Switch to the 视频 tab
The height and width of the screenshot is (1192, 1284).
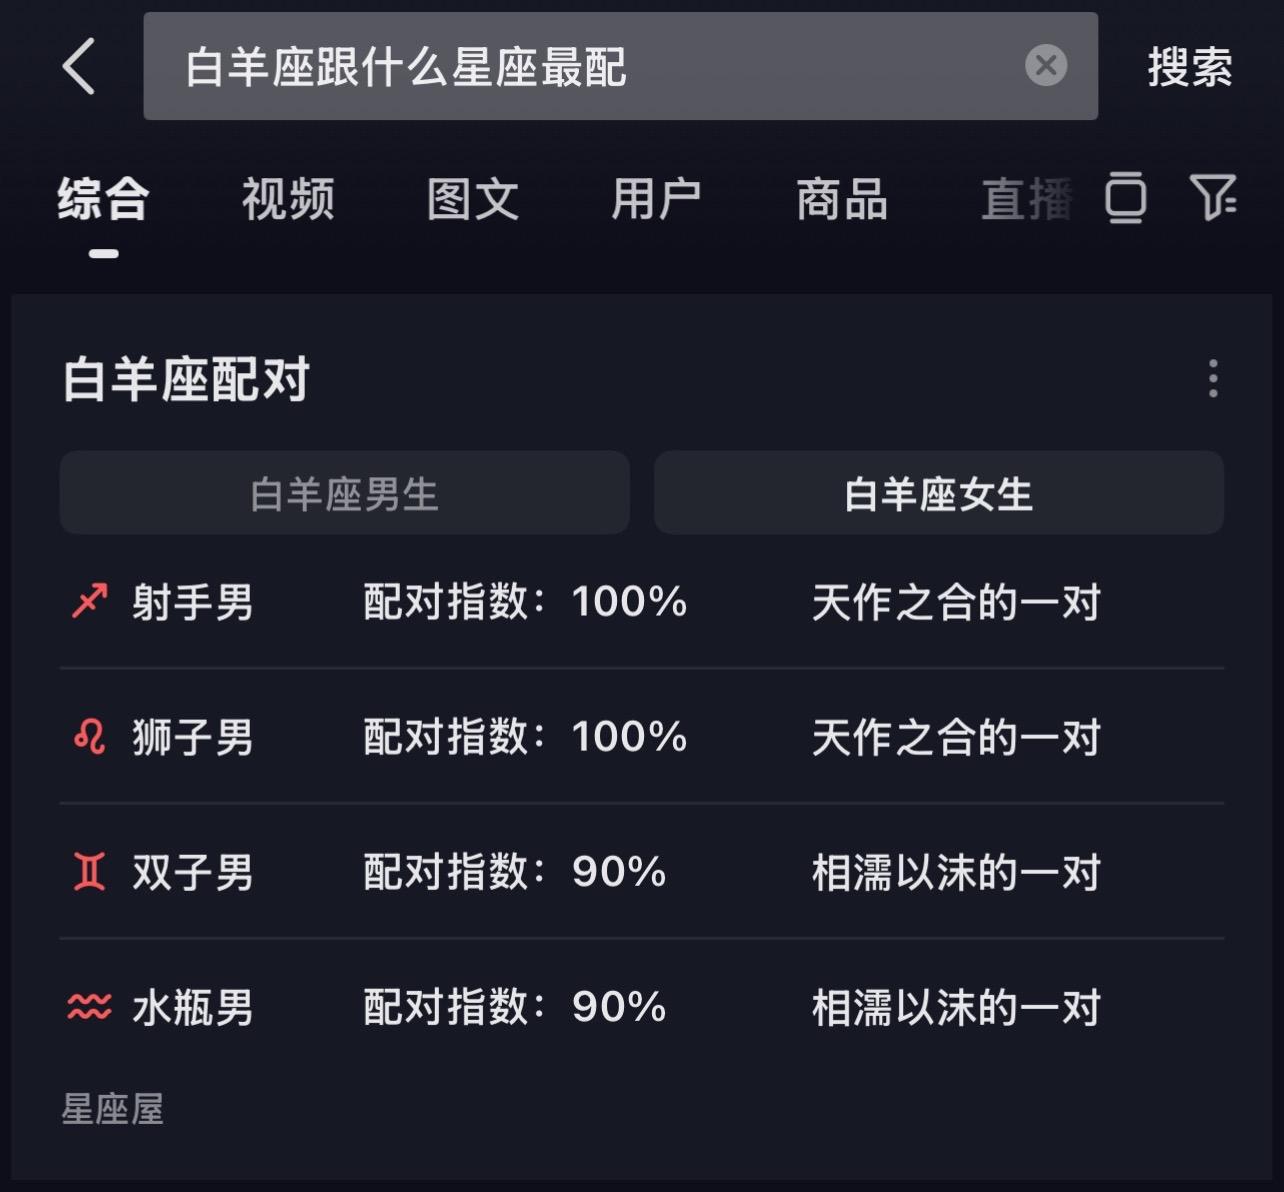[x=288, y=199]
